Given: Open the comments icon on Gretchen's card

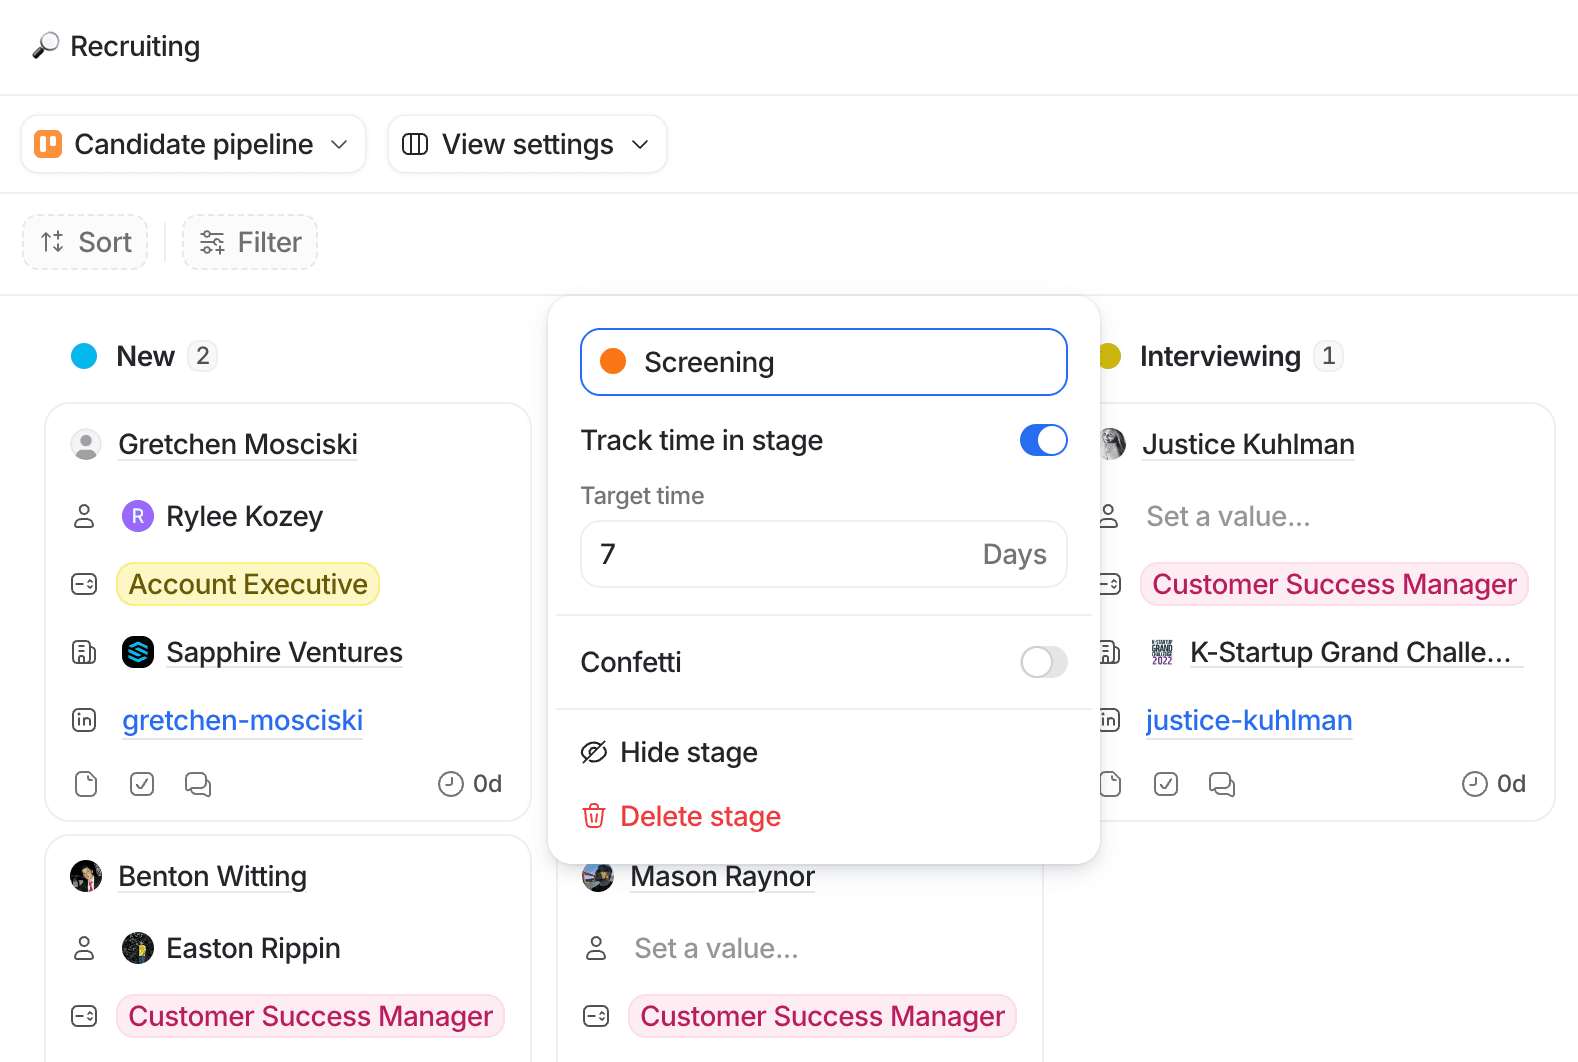Looking at the screenshot, I should click(x=198, y=784).
